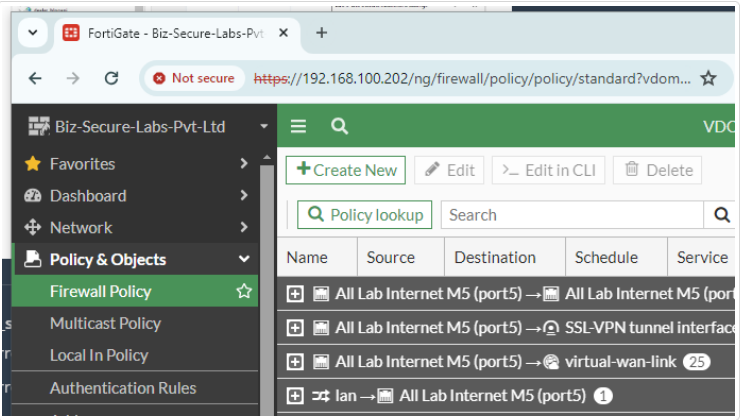Click the Not secure site warning badge

point(193,78)
